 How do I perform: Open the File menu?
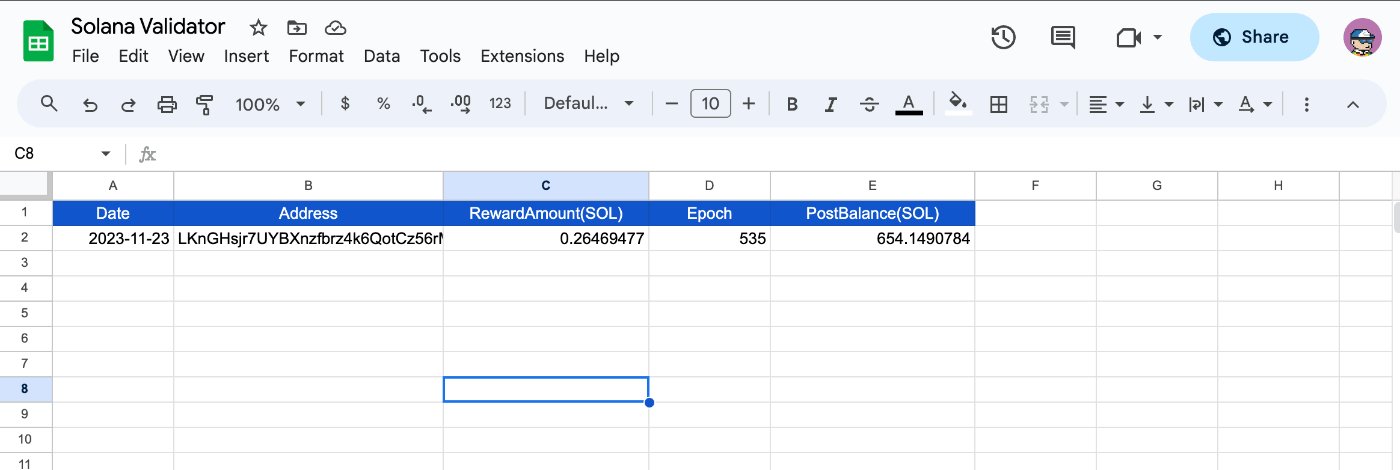click(85, 56)
